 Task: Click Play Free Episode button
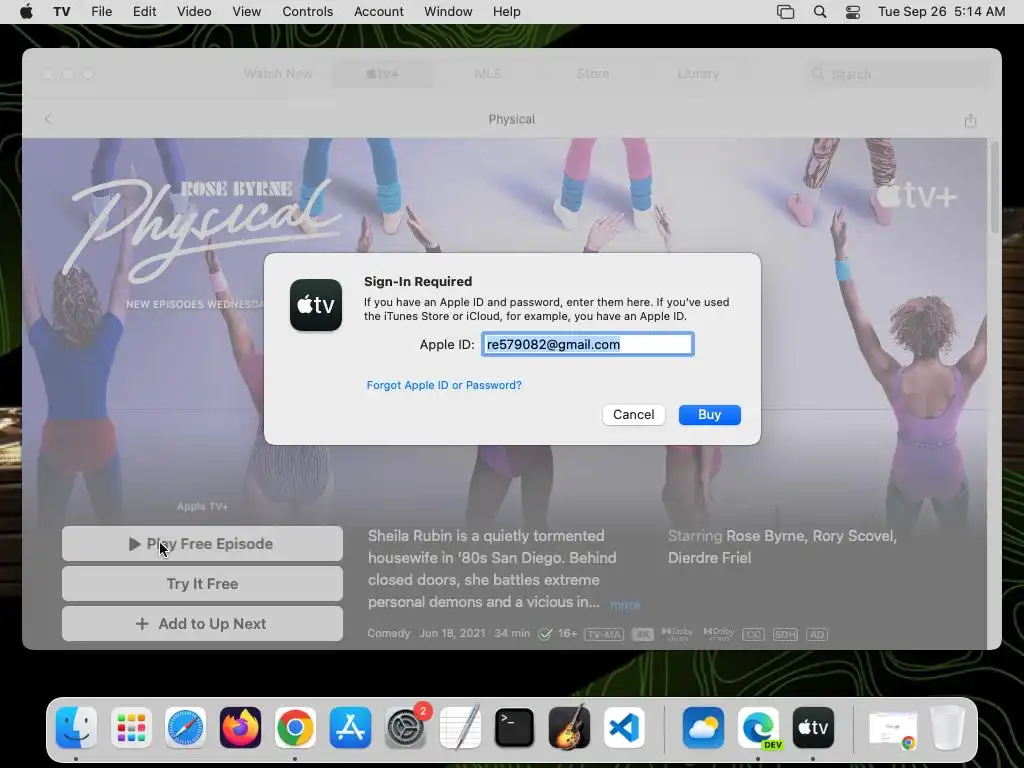point(202,544)
